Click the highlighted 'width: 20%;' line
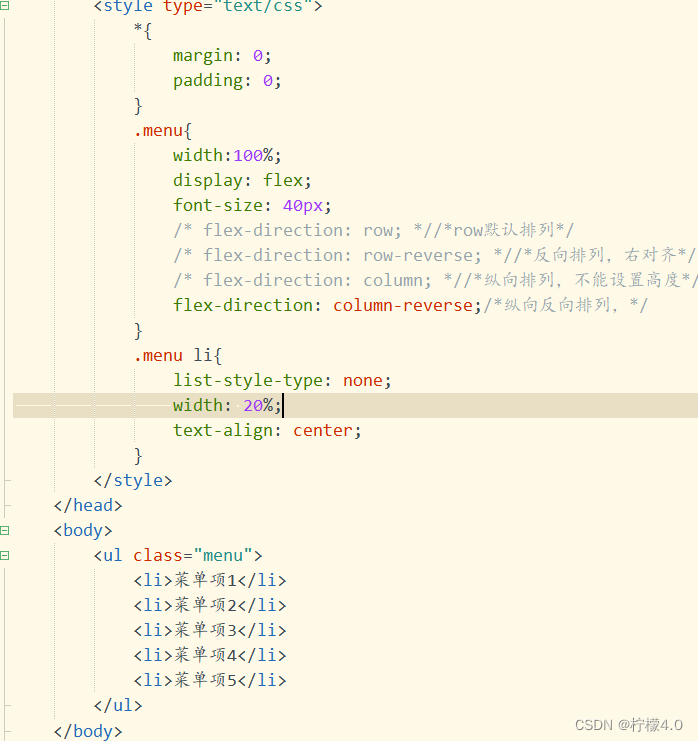Image resolution: width=698 pixels, height=741 pixels. click(355, 405)
